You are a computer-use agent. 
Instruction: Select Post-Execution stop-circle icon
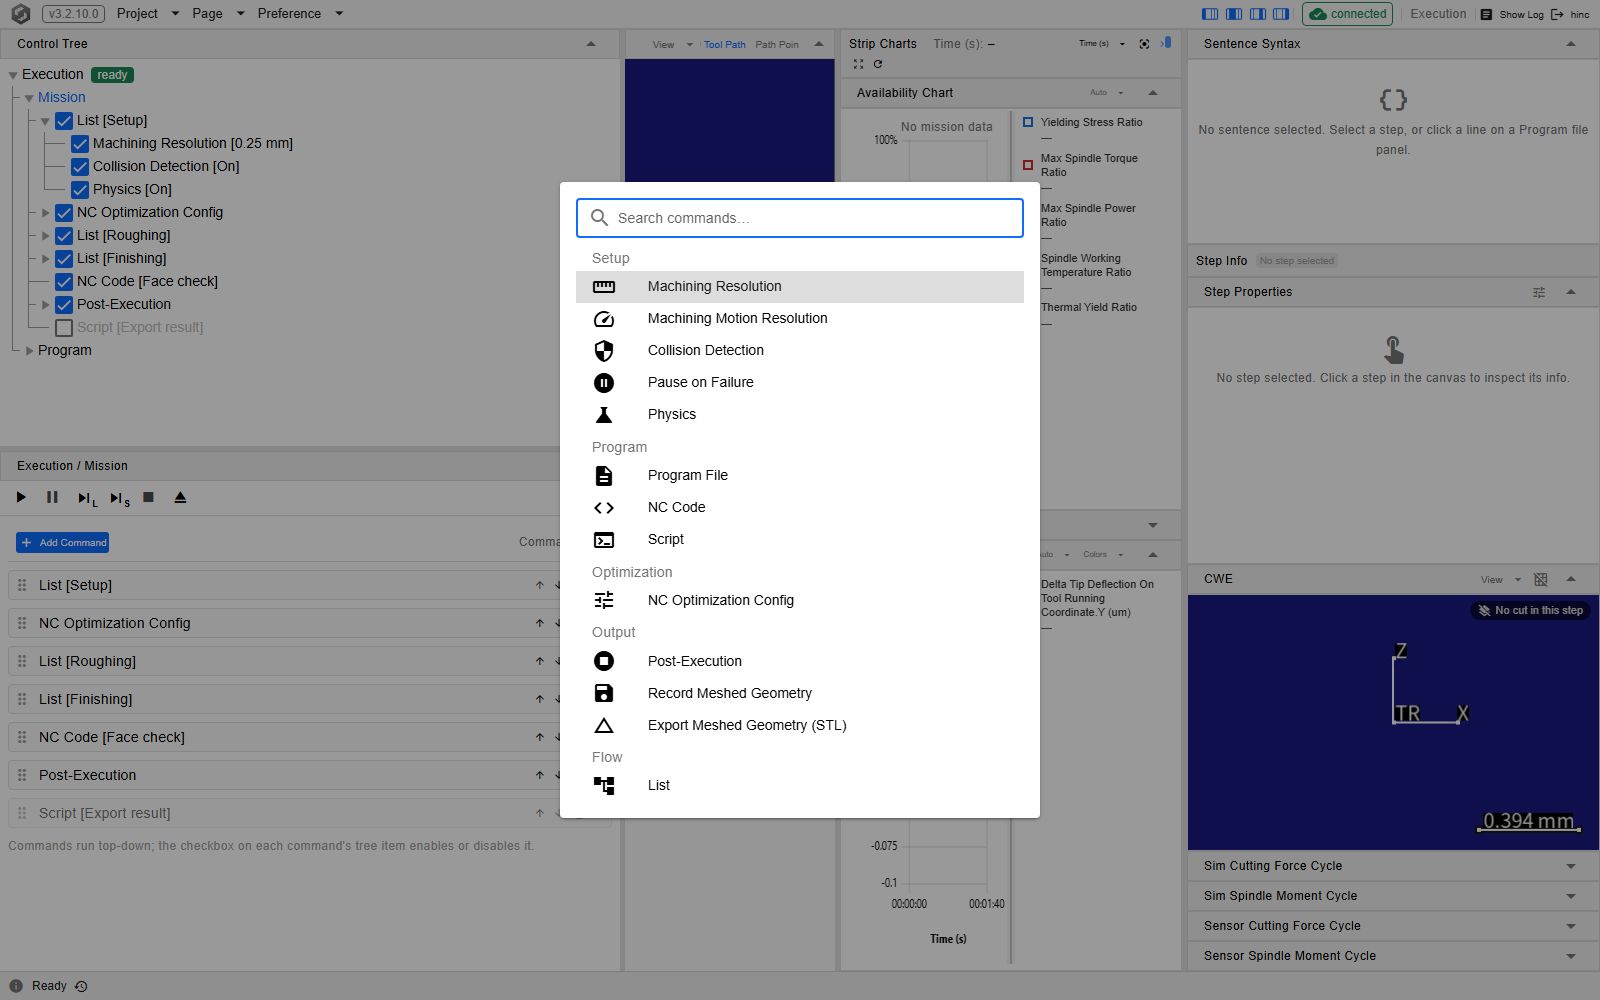click(x=604, y=661)
